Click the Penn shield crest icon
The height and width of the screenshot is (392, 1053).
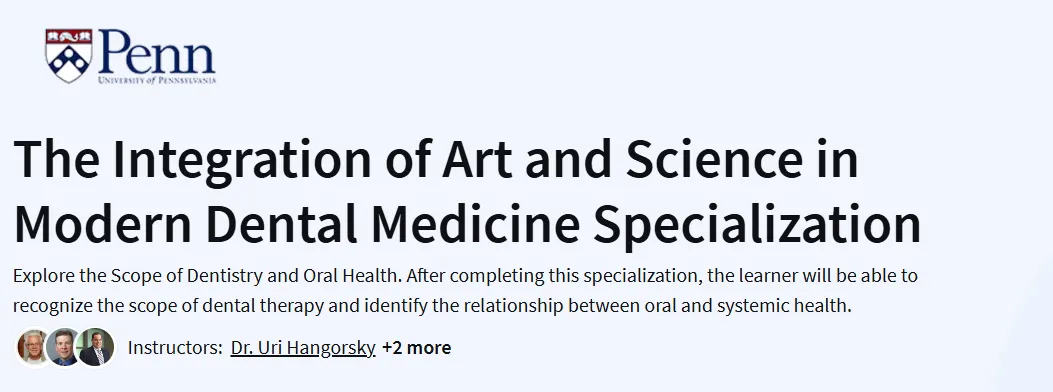point(68,55)
